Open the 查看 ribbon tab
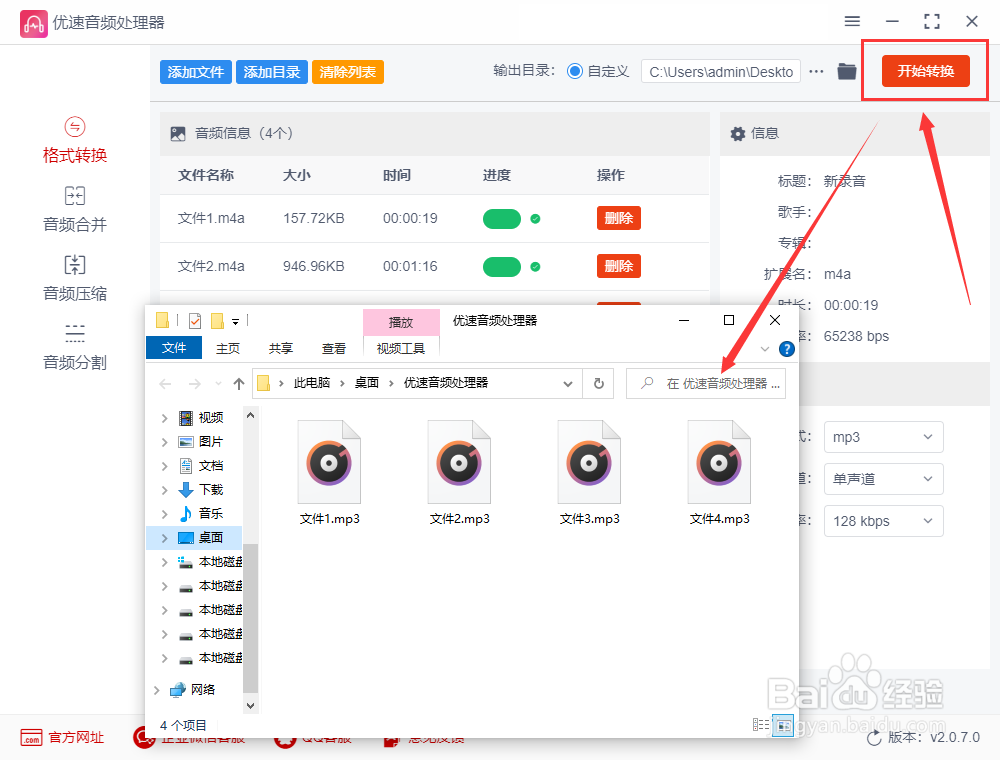This screenshot has height=760, width=1000. tap(334, 348)
